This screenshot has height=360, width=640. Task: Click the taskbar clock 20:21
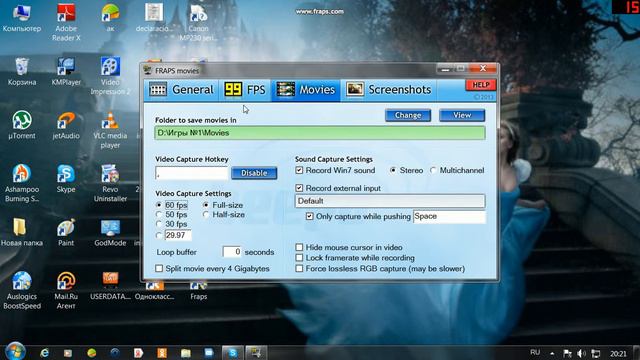tap(618, 353)
